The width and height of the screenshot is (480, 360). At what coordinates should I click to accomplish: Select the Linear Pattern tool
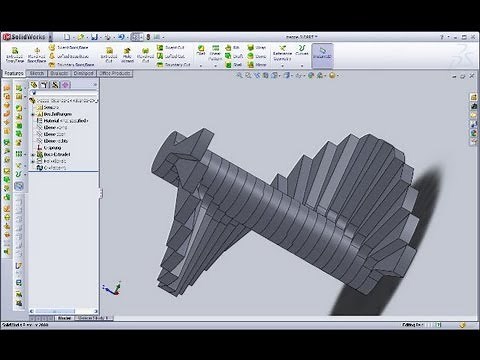tap(215, 53)
